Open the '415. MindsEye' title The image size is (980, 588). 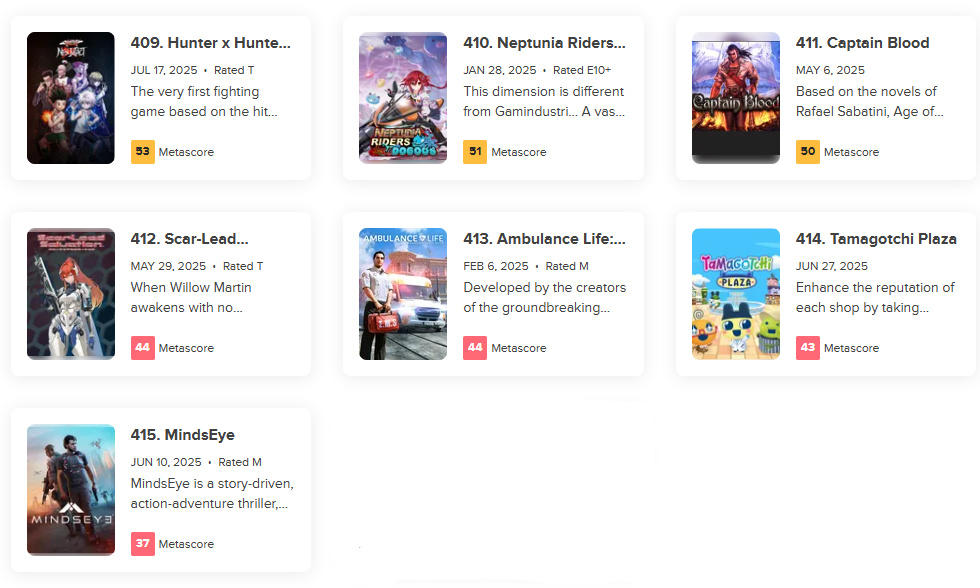182,436
